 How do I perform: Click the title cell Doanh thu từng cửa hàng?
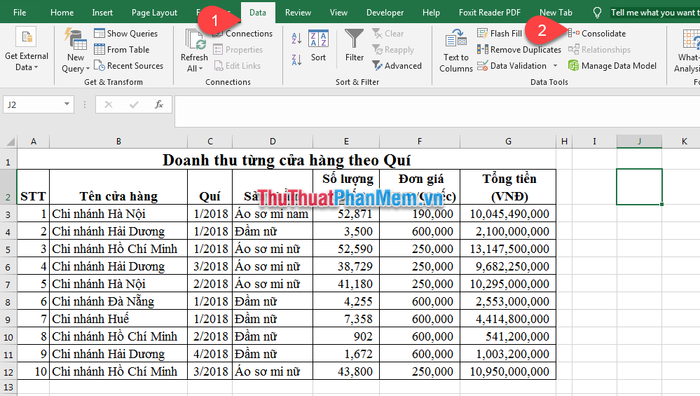286,160
